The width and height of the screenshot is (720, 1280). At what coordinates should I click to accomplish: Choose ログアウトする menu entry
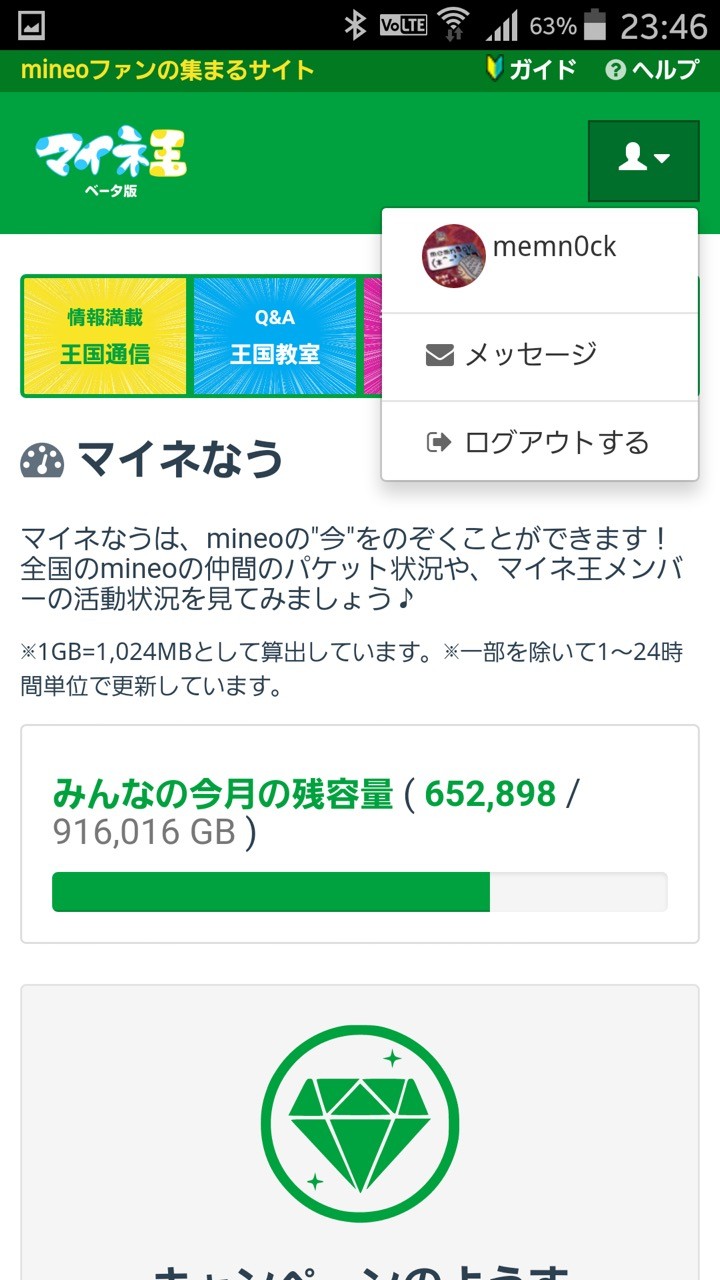pos(540,442)
